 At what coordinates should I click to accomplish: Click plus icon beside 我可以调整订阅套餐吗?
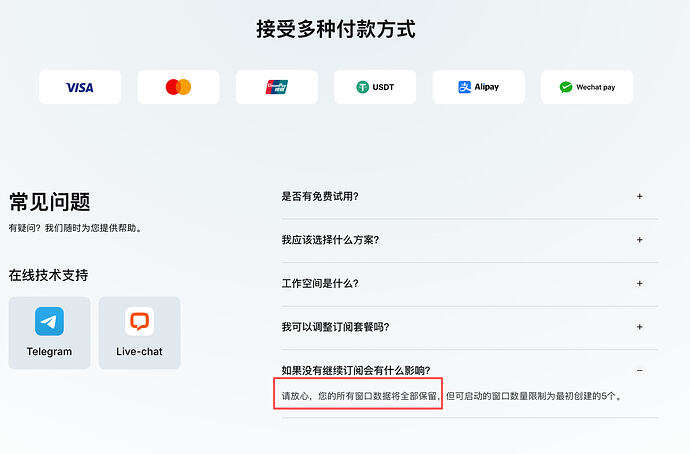pyautogui.click(x=640, y=327)
